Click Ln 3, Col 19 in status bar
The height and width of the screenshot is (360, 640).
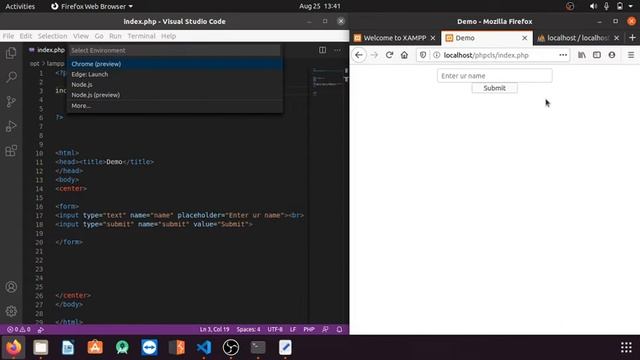[214, 329]
